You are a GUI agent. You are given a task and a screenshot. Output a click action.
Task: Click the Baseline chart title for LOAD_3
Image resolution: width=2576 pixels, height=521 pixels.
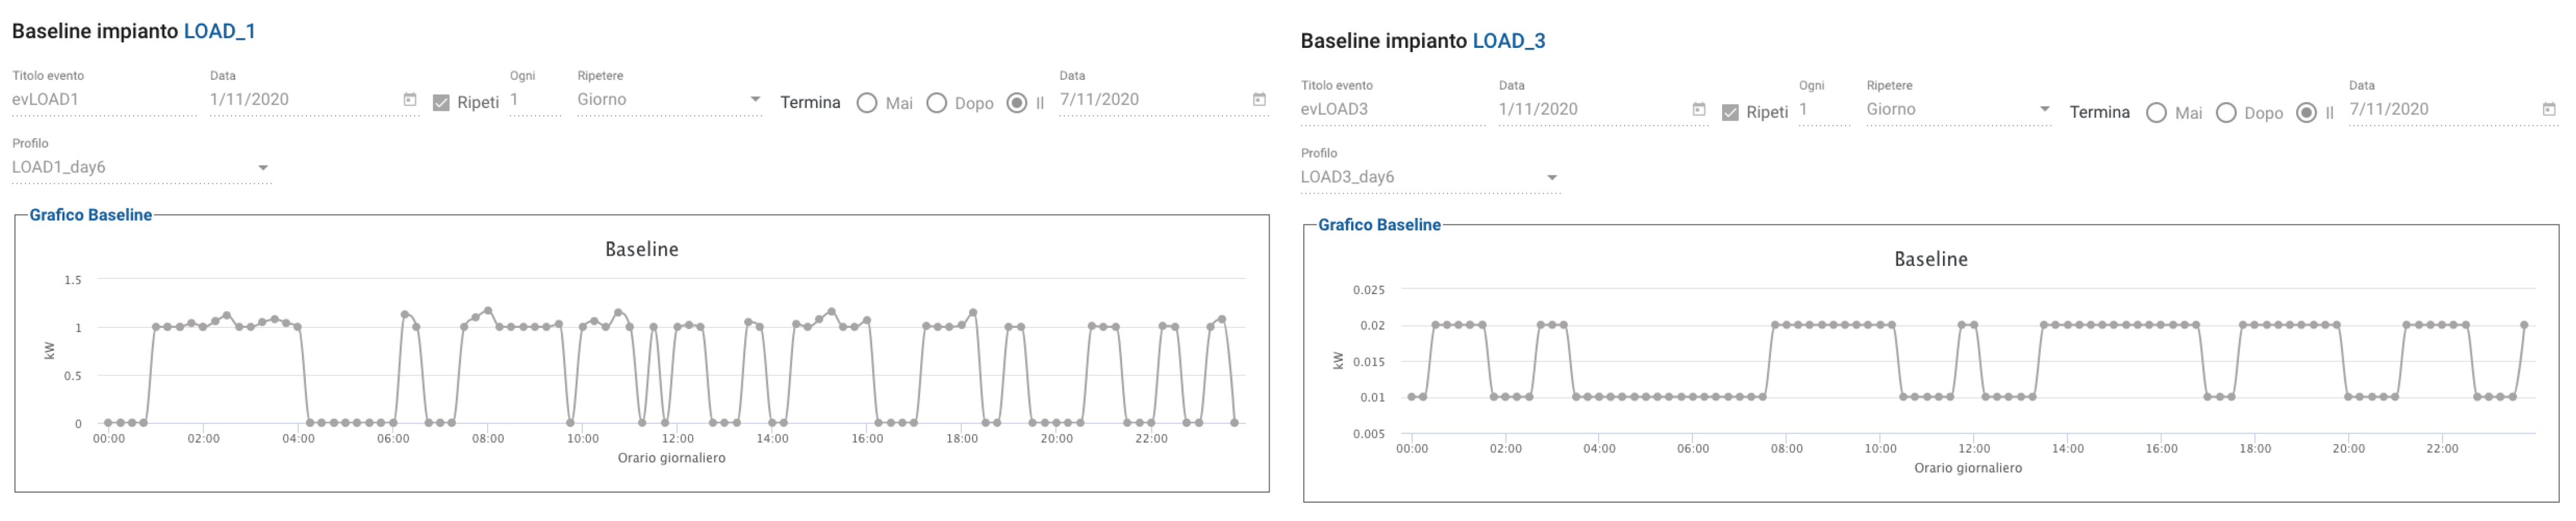pyautogui.click(x=1930, y=259)
